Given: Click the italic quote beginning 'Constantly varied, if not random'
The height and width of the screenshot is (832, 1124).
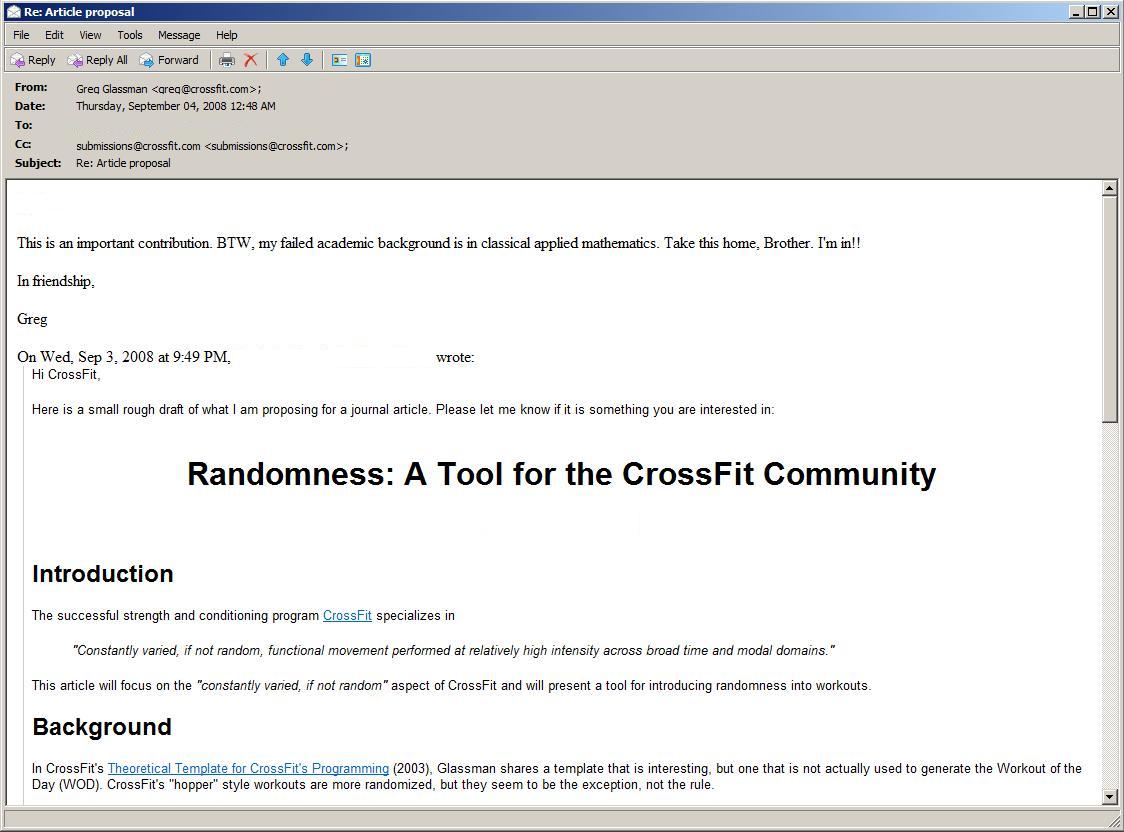Looking at the screenshot, I should tap(454, 651).
